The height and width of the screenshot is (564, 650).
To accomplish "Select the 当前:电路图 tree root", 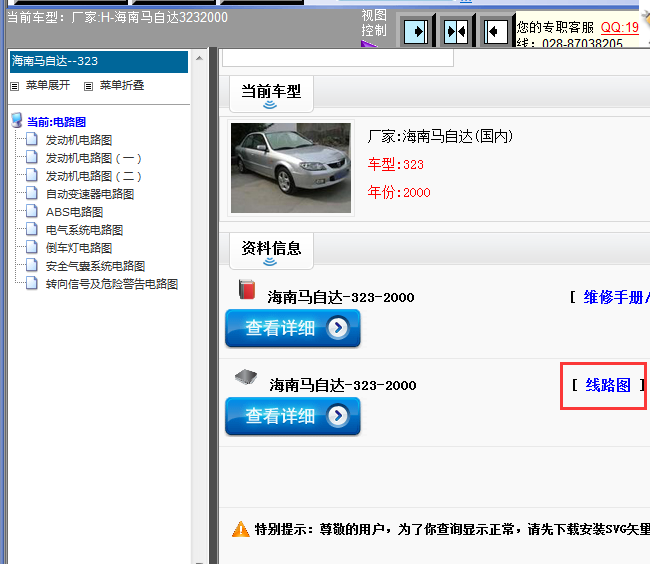I will coord(56,122).
